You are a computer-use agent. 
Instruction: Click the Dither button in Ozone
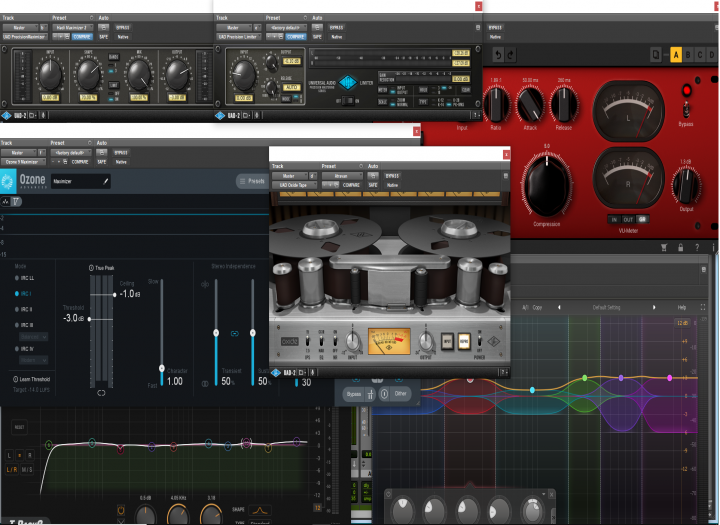point(400,394)
